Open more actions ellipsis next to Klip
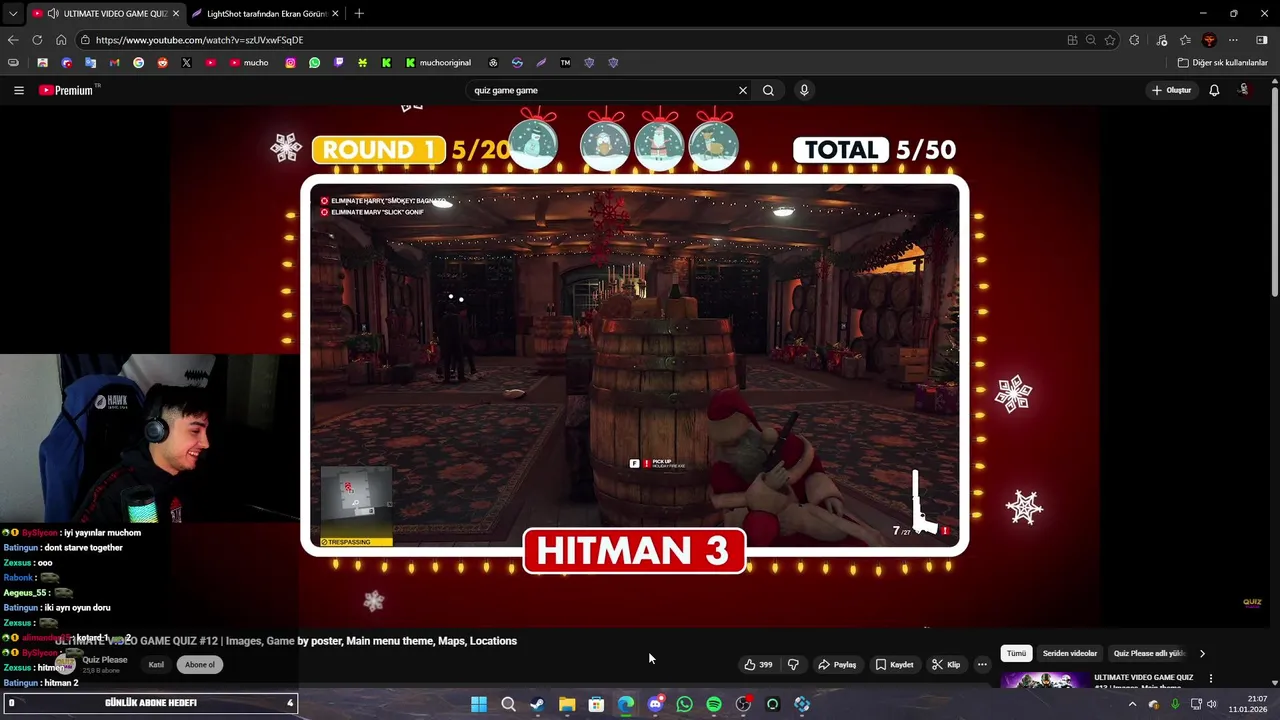The width and height of the screenshot is (1280, 720). coord(982,664)
